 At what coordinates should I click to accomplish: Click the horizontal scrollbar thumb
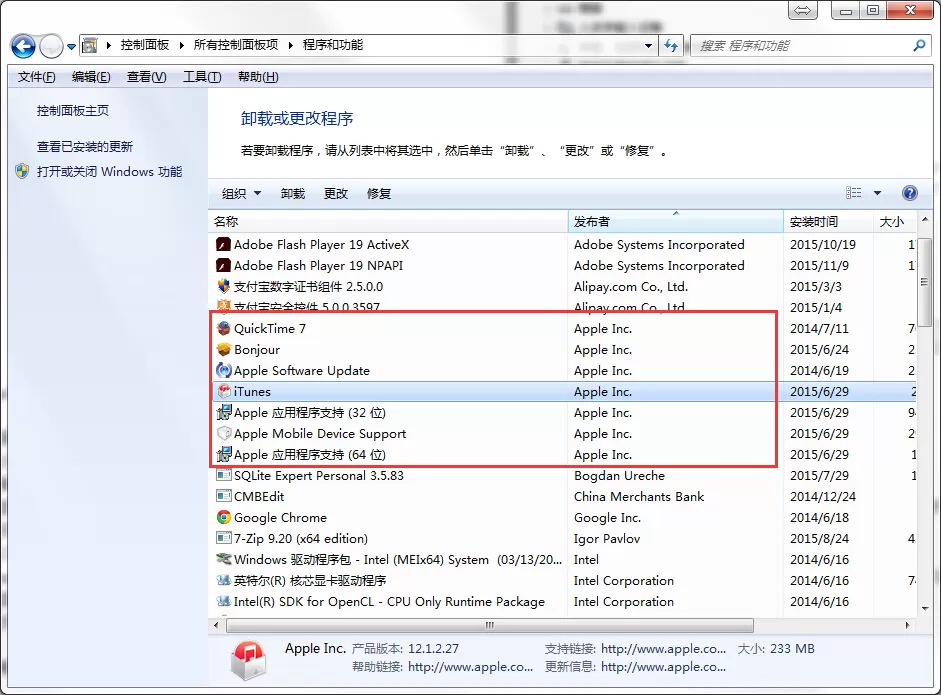(490, 625)
